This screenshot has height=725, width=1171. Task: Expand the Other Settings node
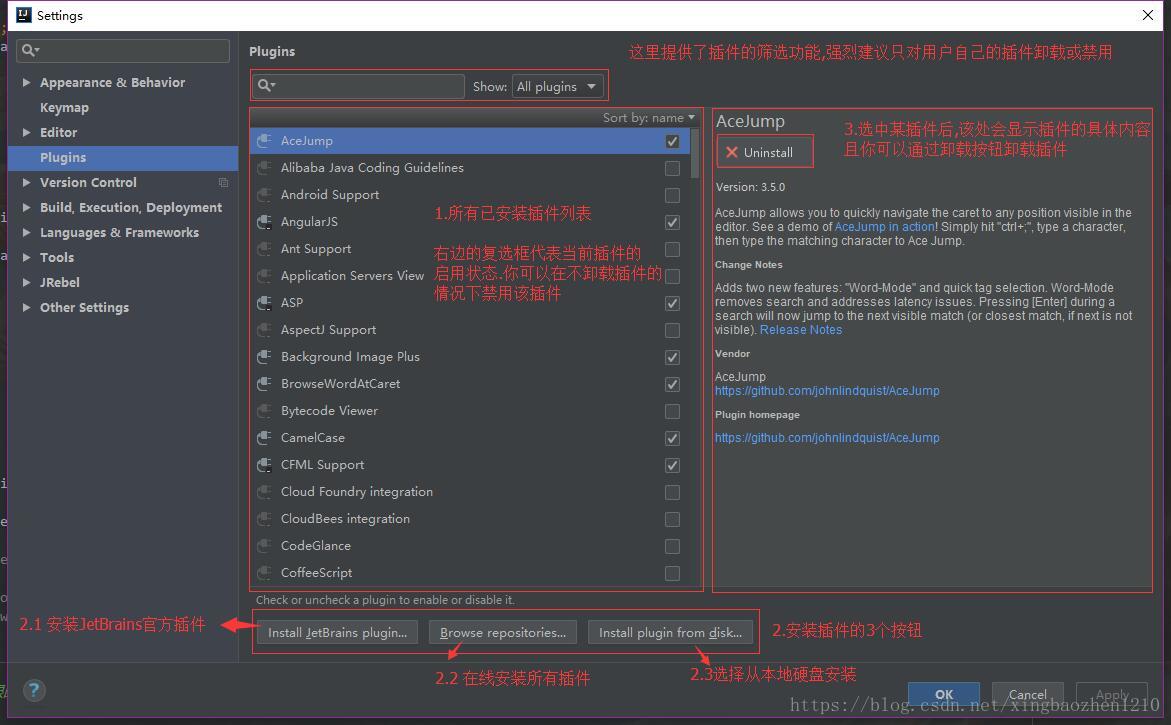26,307
